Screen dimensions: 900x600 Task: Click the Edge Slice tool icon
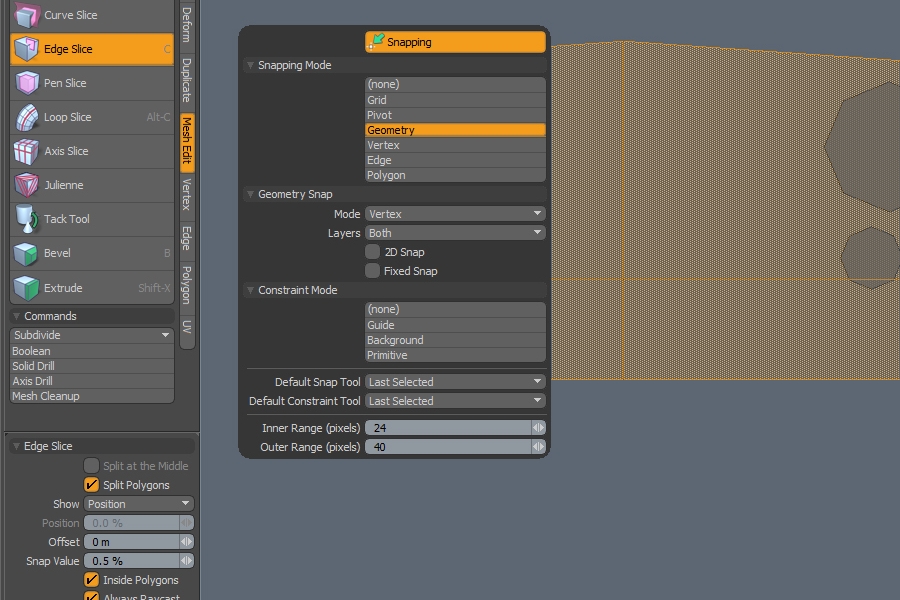pos(26,49)
